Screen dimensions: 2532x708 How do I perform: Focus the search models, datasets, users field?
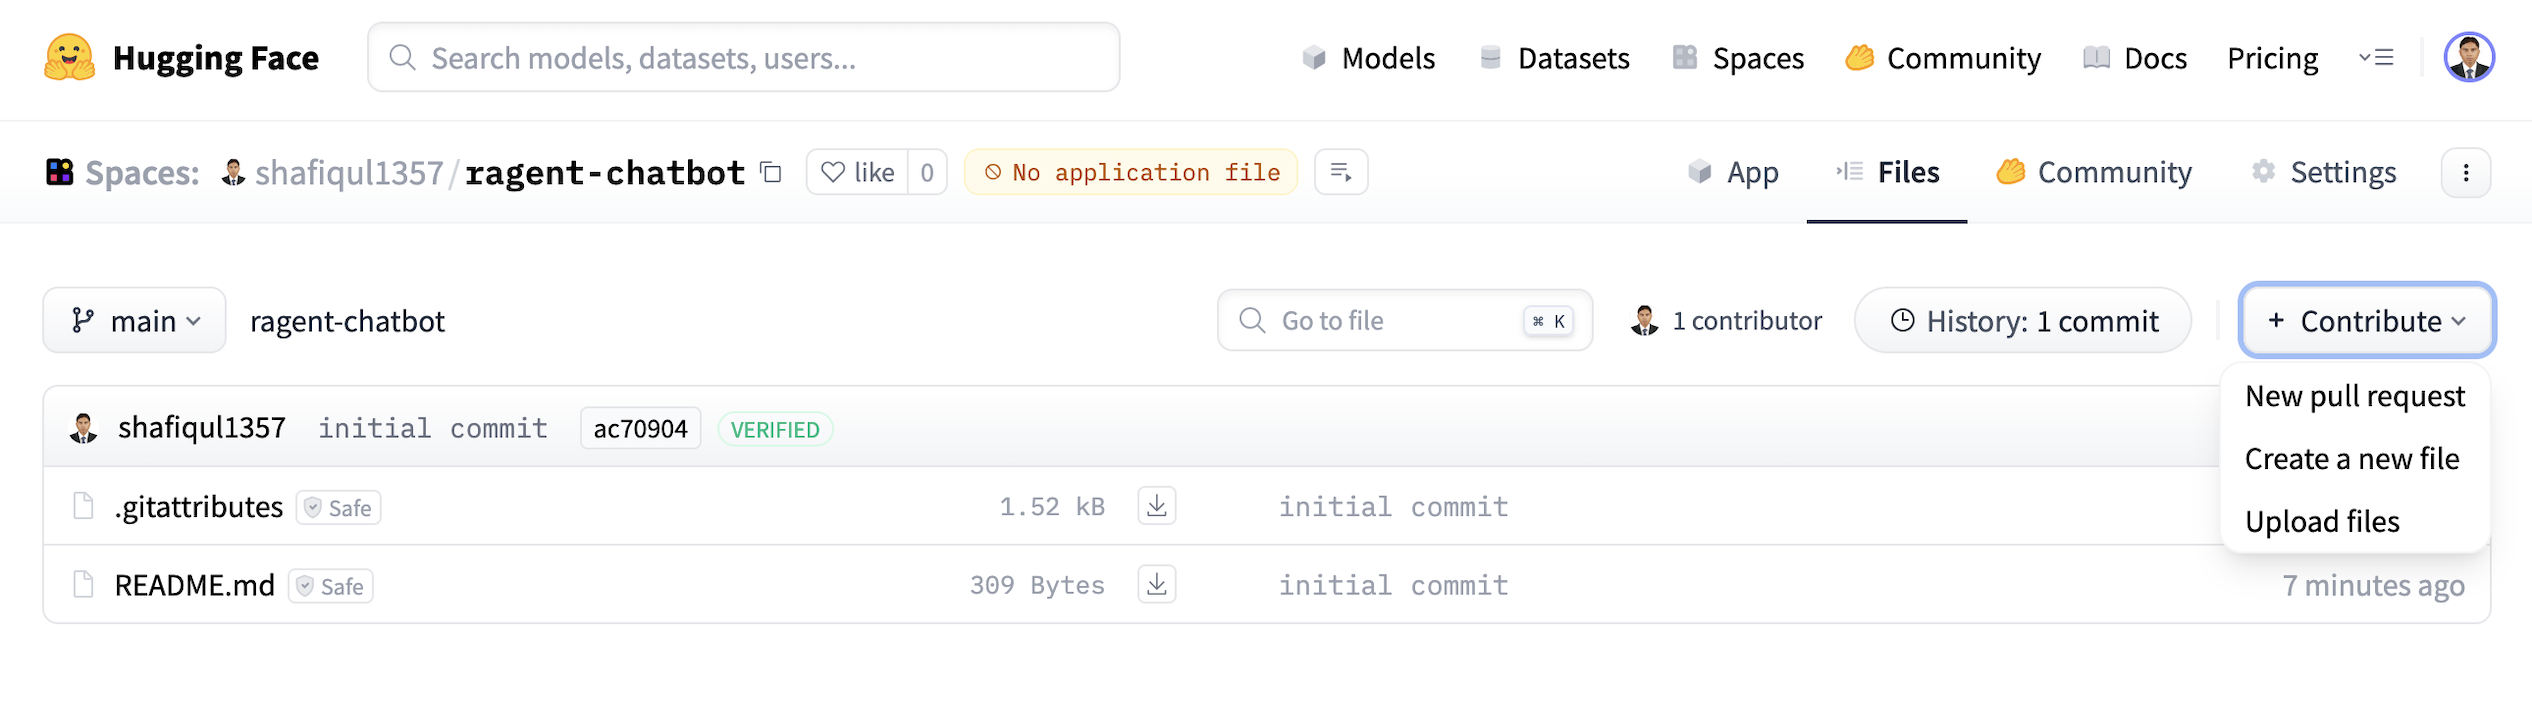pyautogui.click(x=743, y=57)
